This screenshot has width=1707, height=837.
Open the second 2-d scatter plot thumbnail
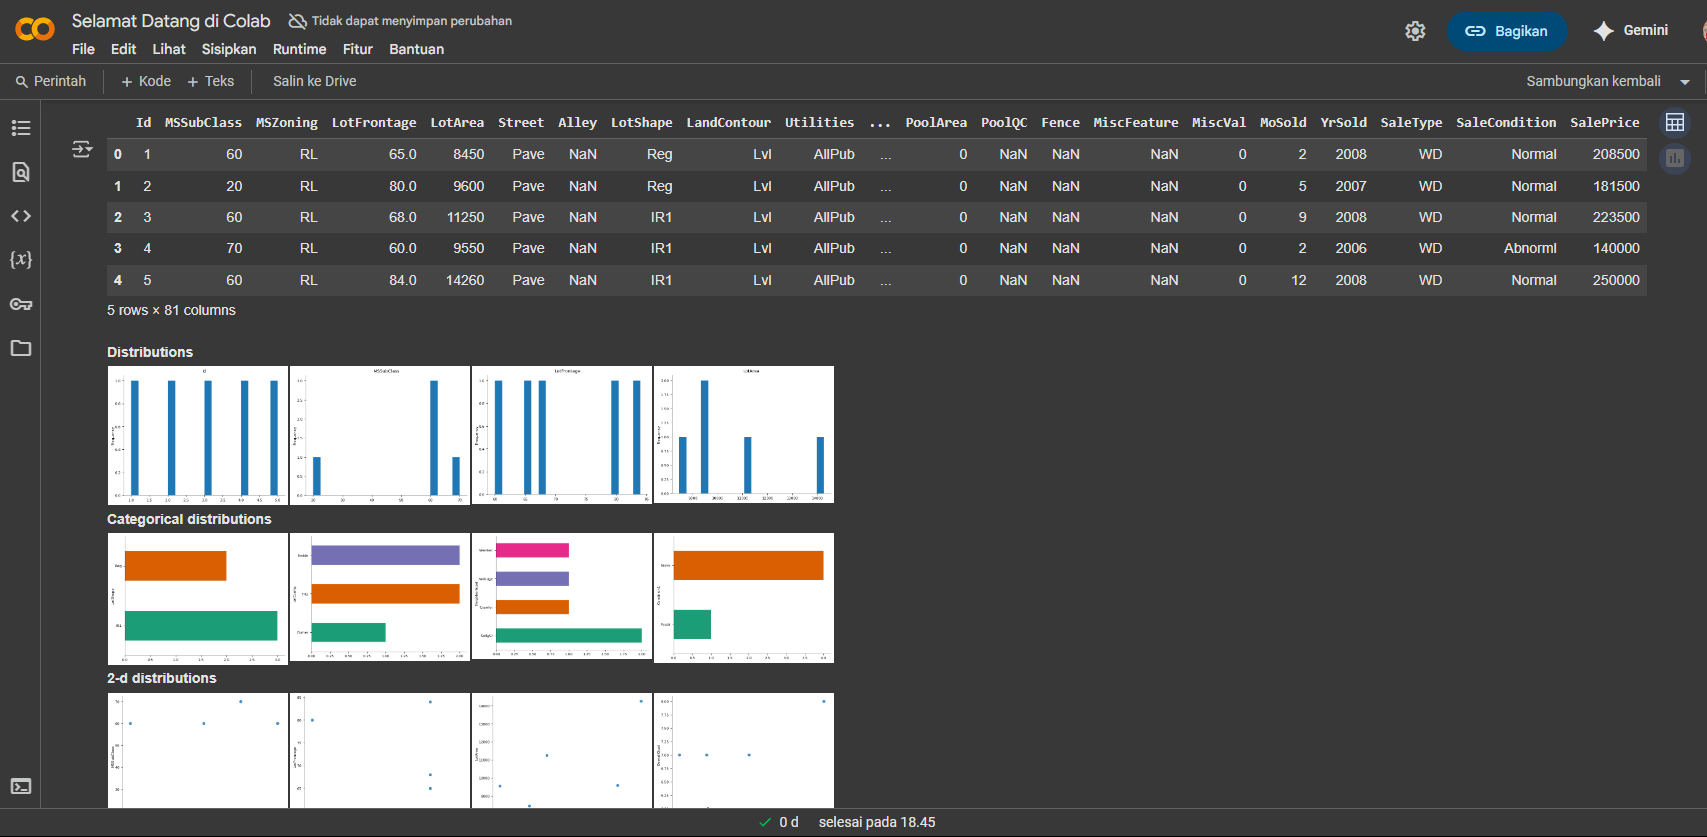pos(380,750)
